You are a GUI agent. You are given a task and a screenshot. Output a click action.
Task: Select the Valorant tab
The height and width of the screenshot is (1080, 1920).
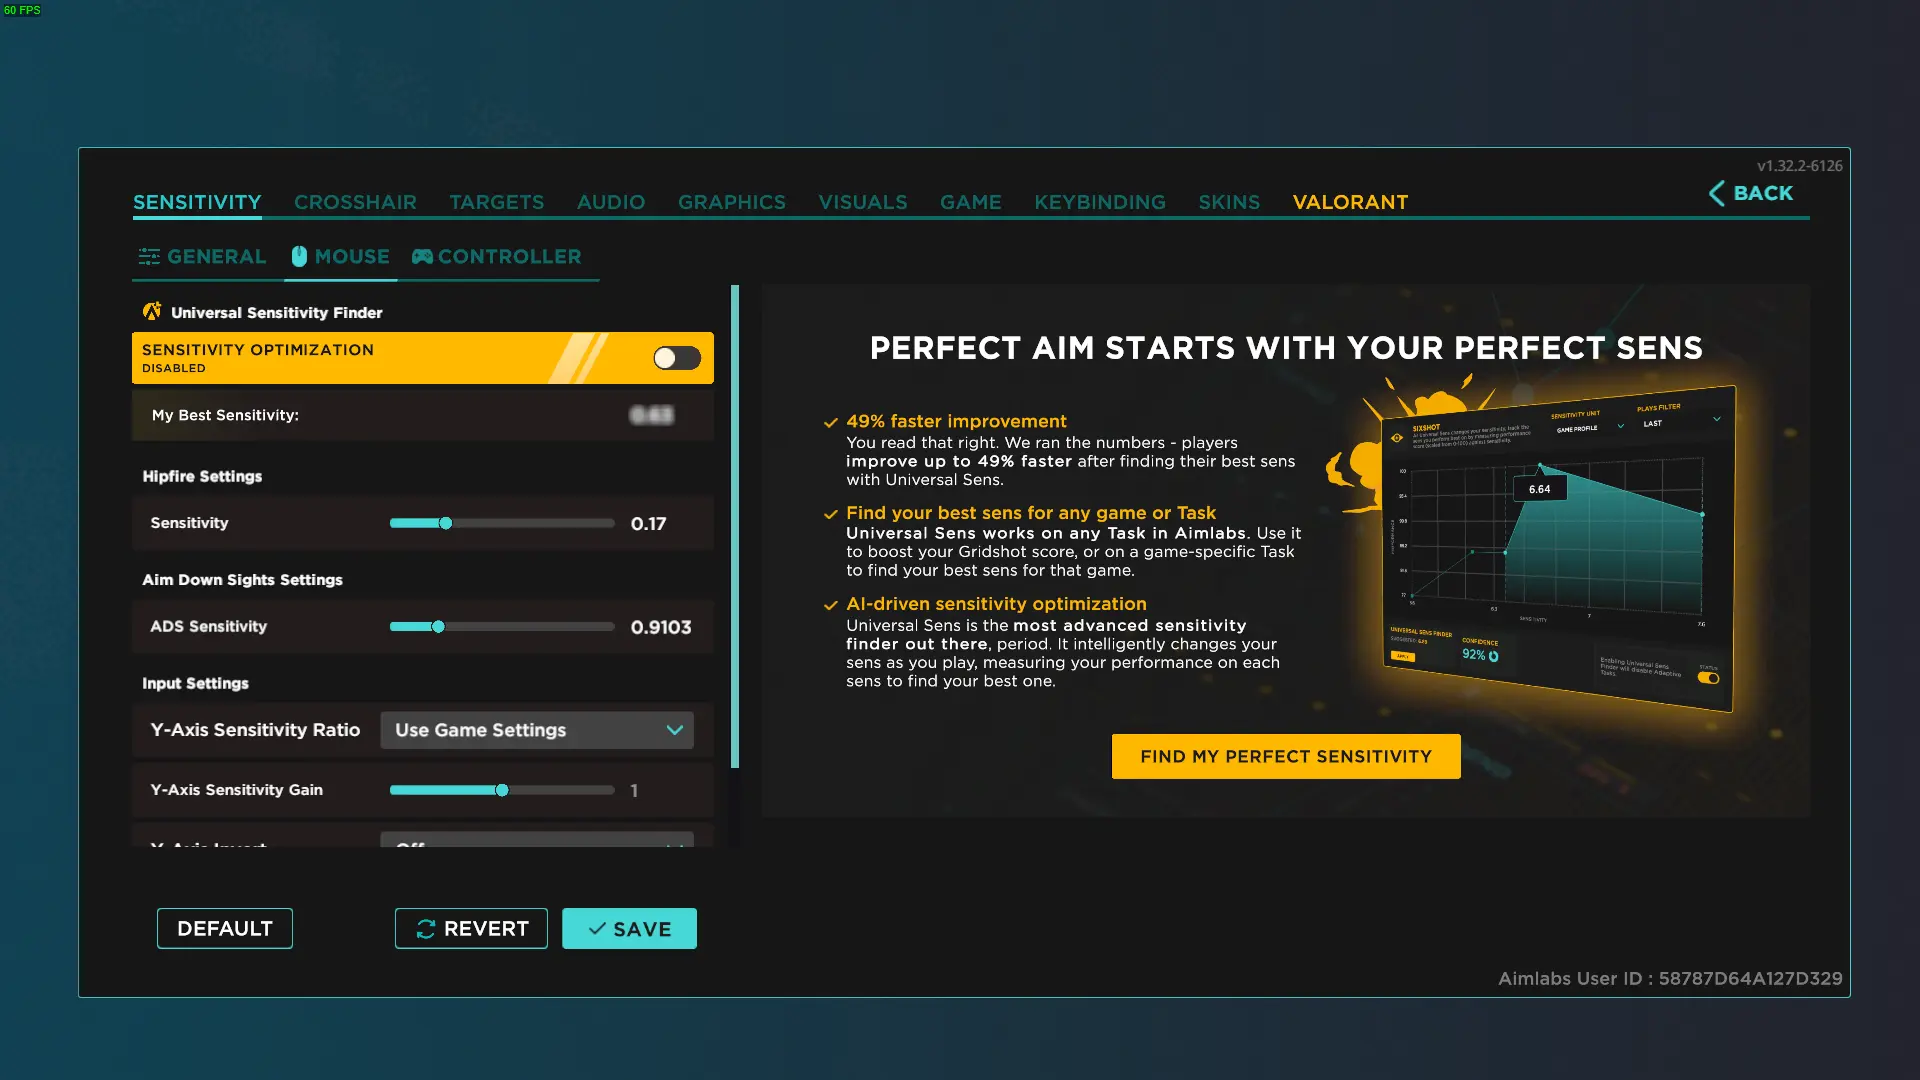[x=1350, y=202]
